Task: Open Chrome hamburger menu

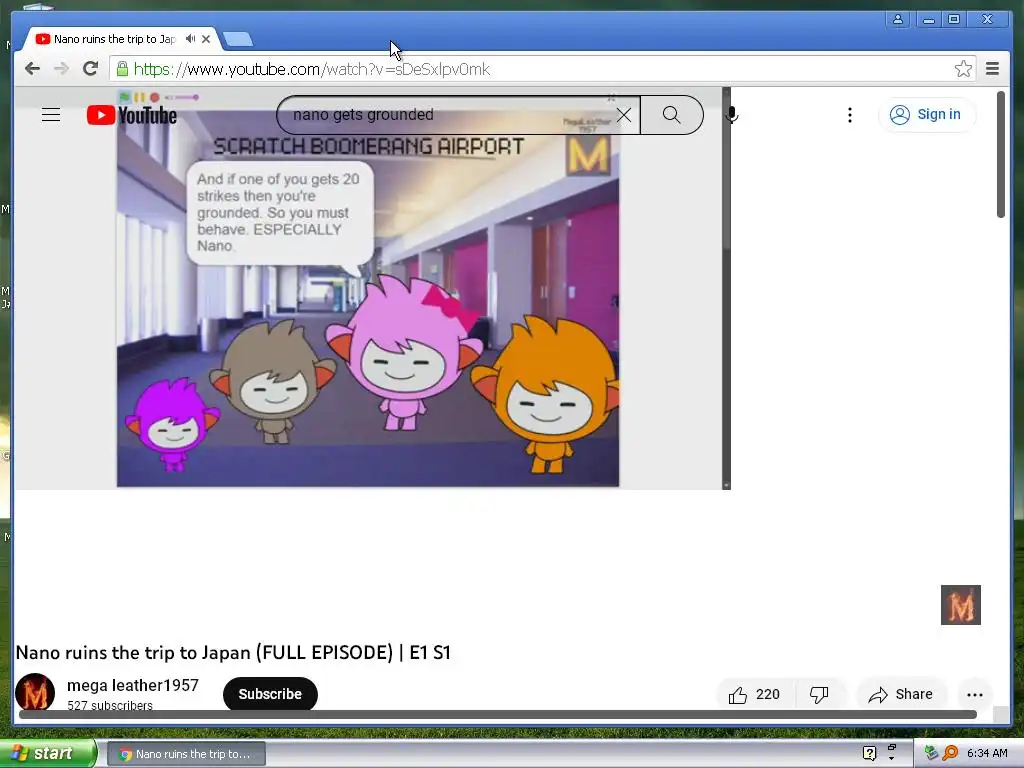Action: point(992,69)
